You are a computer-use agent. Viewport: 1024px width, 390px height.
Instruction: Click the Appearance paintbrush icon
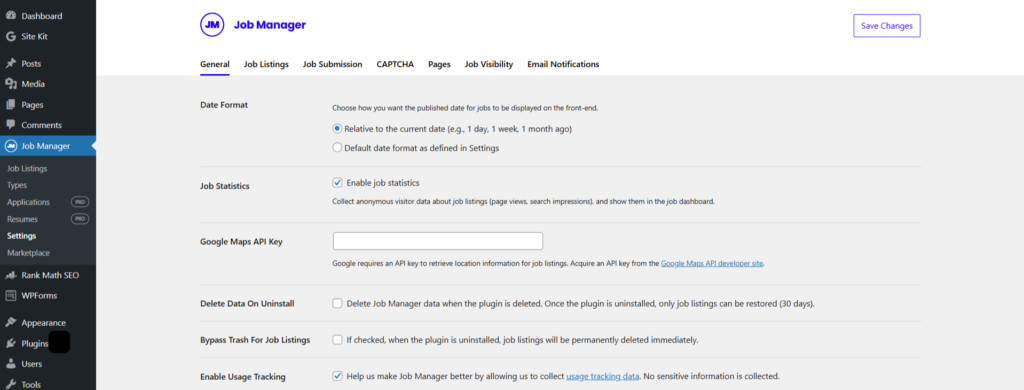pos(10,323)
